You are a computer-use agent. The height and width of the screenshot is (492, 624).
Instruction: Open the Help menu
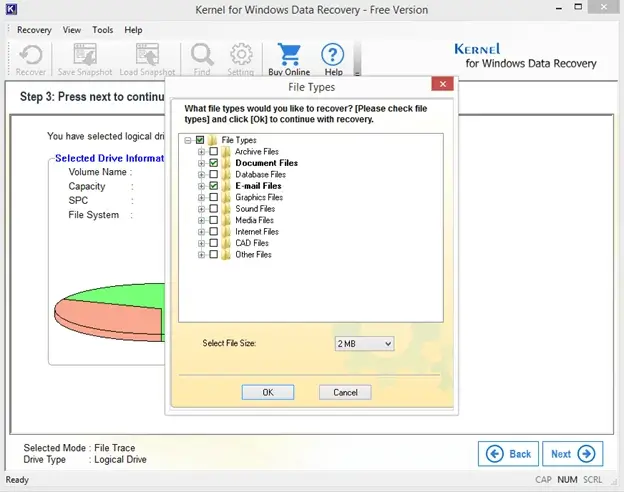coord(133,30)
